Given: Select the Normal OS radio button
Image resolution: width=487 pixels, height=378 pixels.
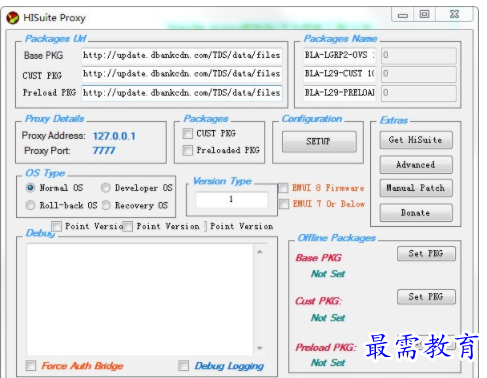Looking at the screenshot, I should (x=30, y=188).
